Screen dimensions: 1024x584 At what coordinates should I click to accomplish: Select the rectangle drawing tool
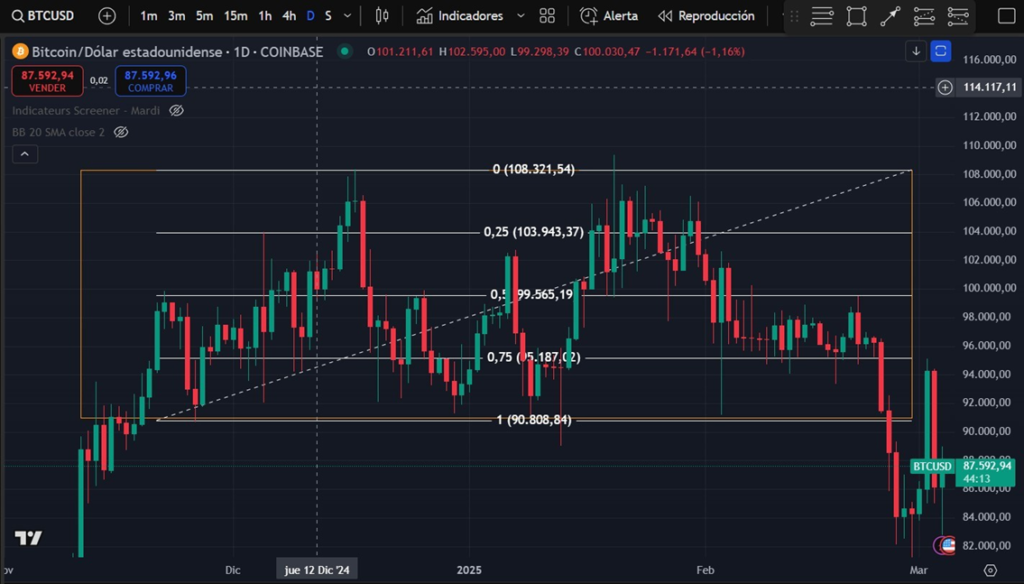click(856, 16)
